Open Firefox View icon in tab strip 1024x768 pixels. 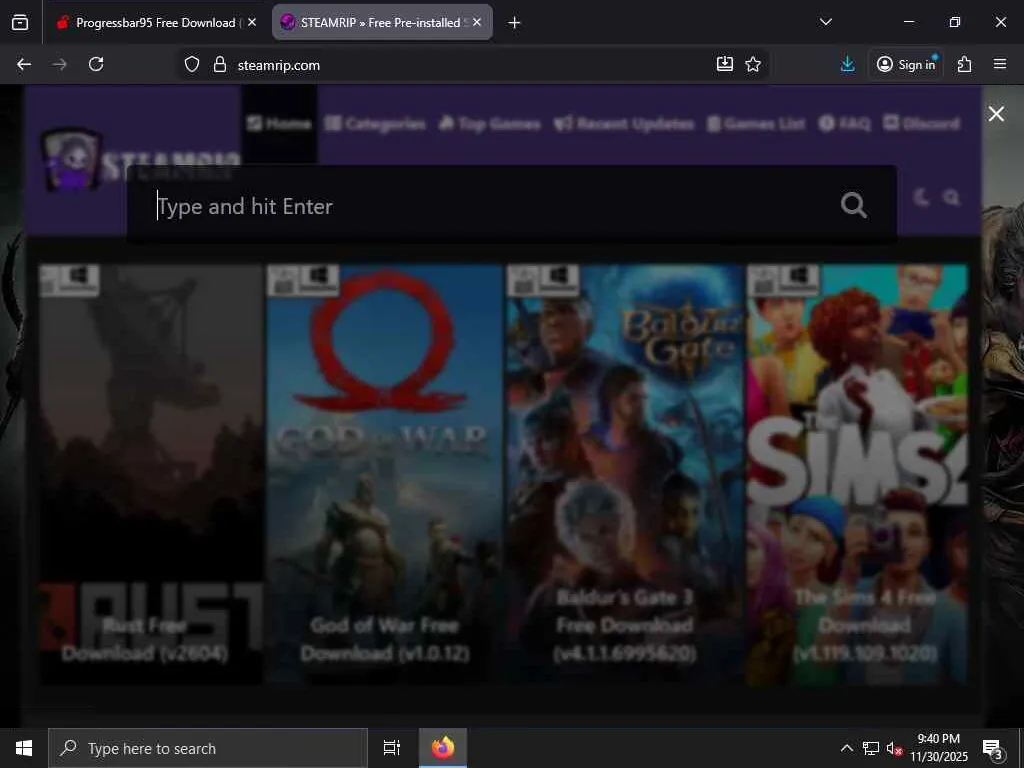(20, 23)
